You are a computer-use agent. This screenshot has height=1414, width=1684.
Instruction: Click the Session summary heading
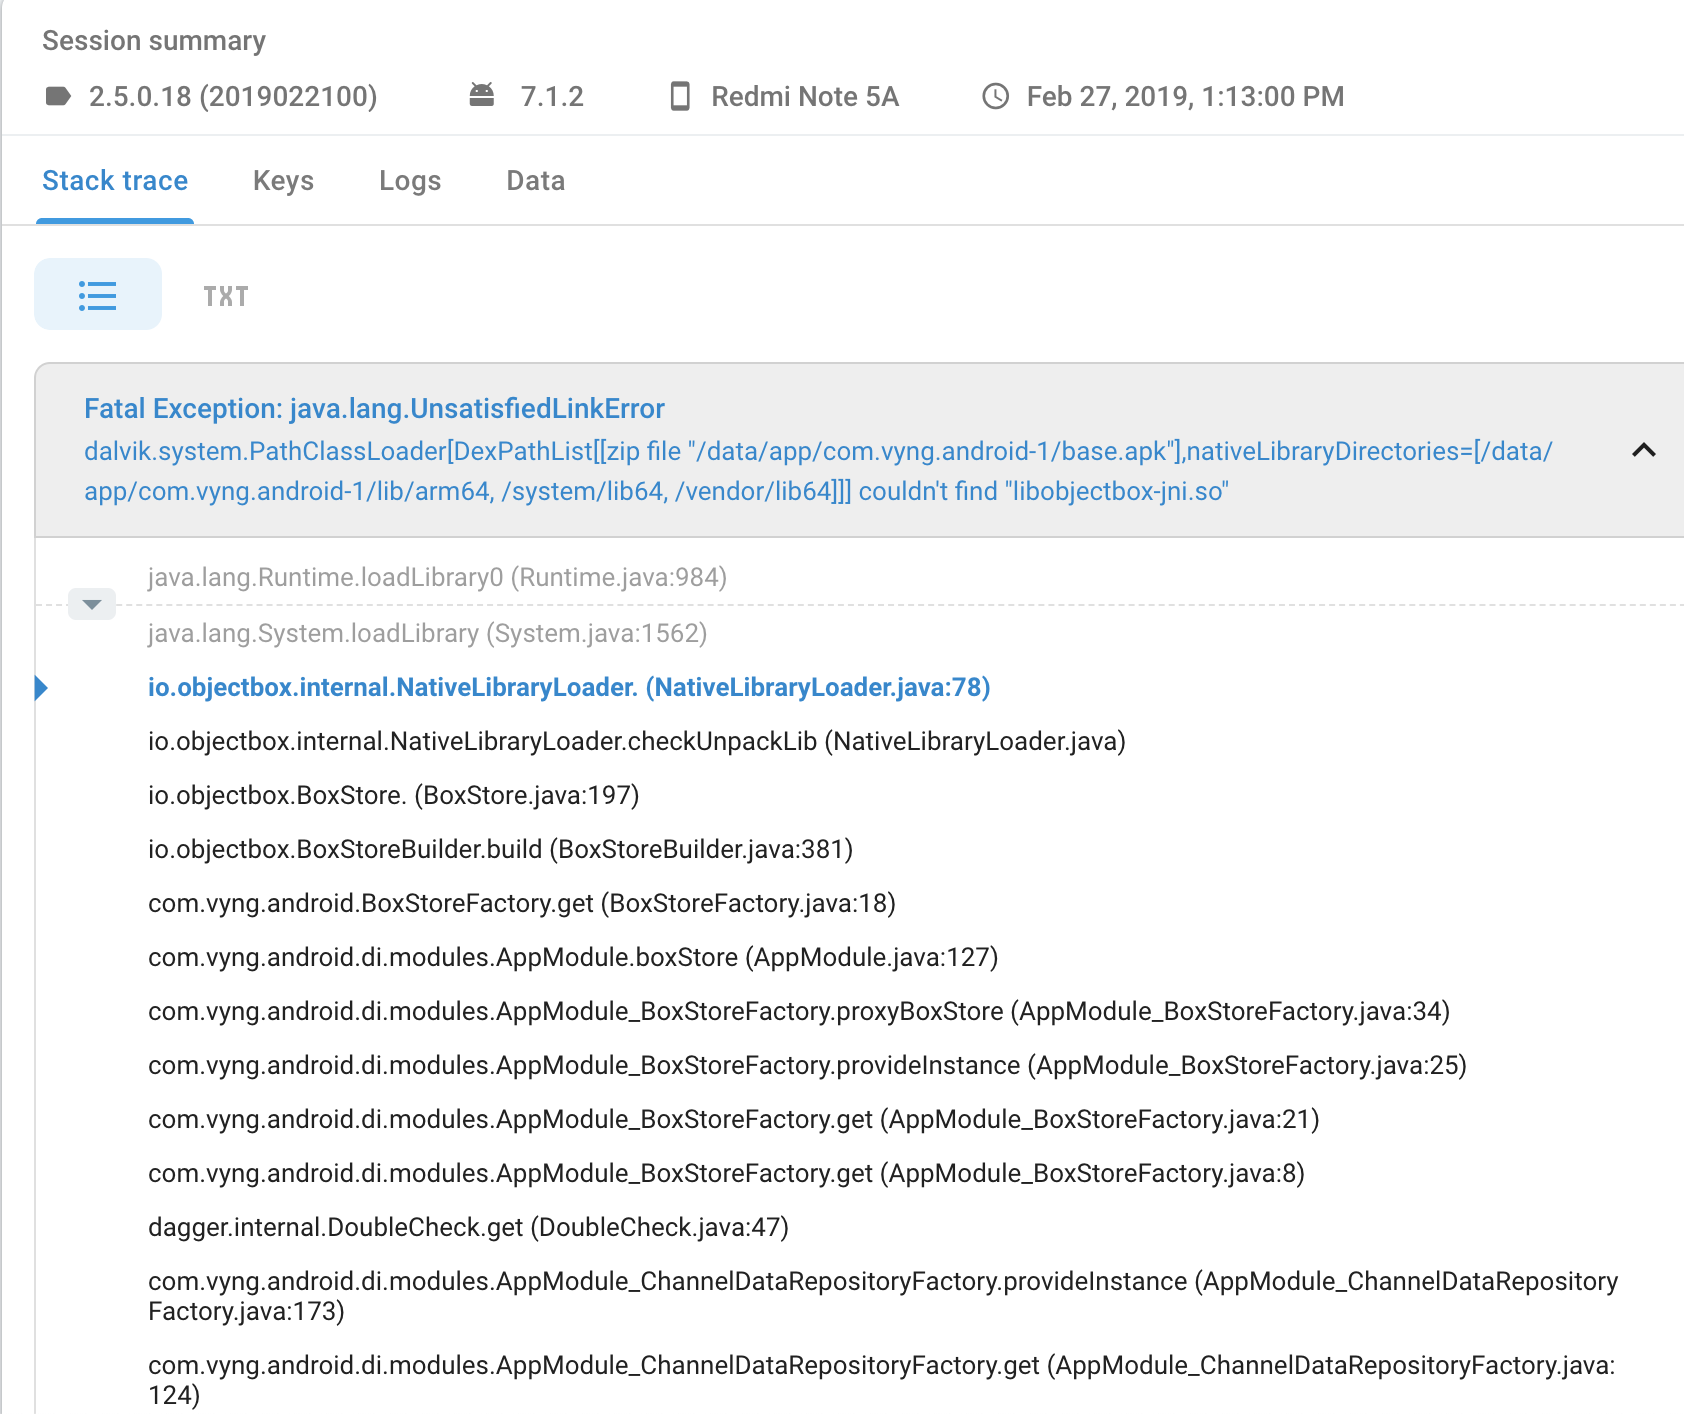click(x=154, y=41)
